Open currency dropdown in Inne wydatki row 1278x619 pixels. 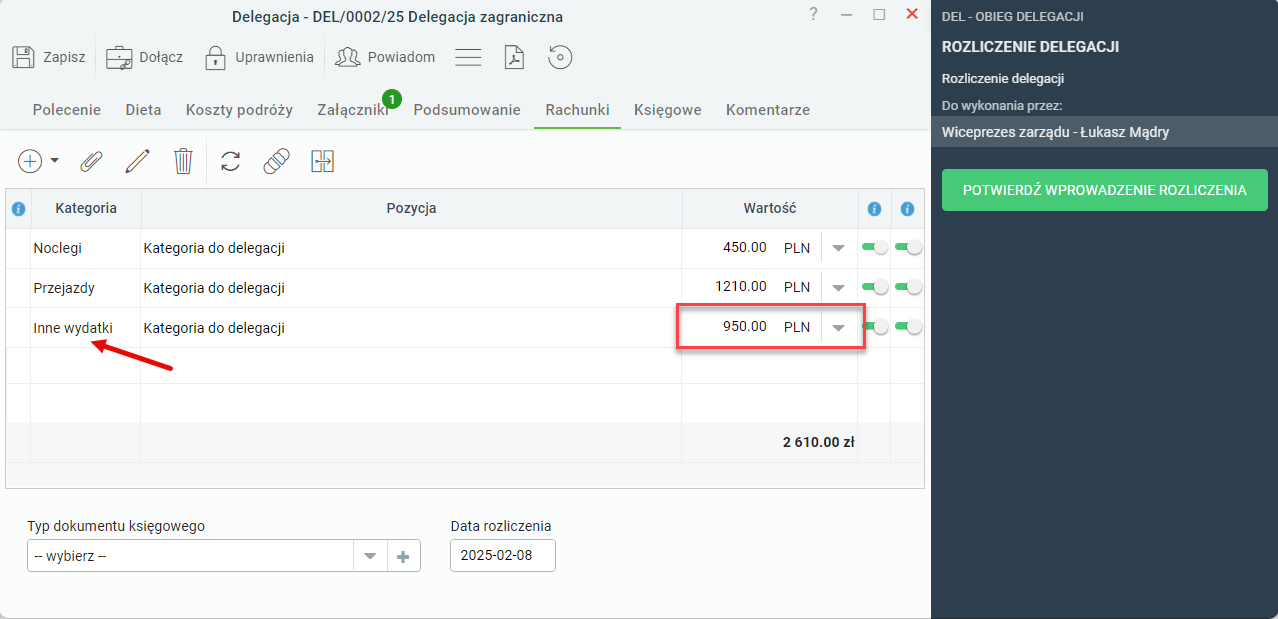coord(839,328)
